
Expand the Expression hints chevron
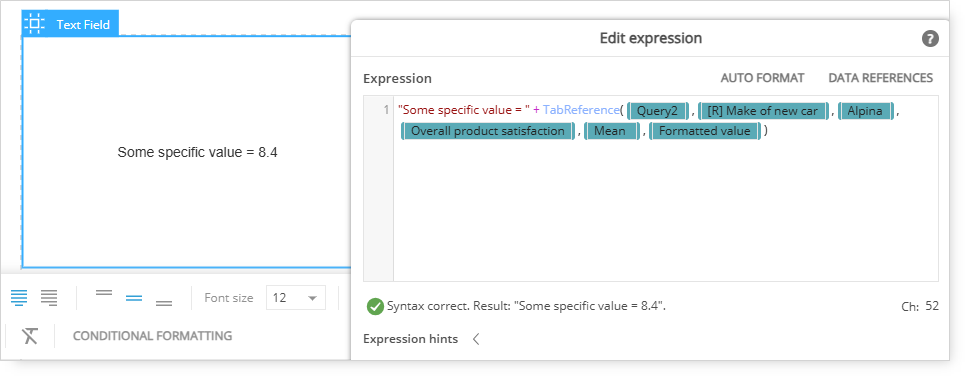476,339
